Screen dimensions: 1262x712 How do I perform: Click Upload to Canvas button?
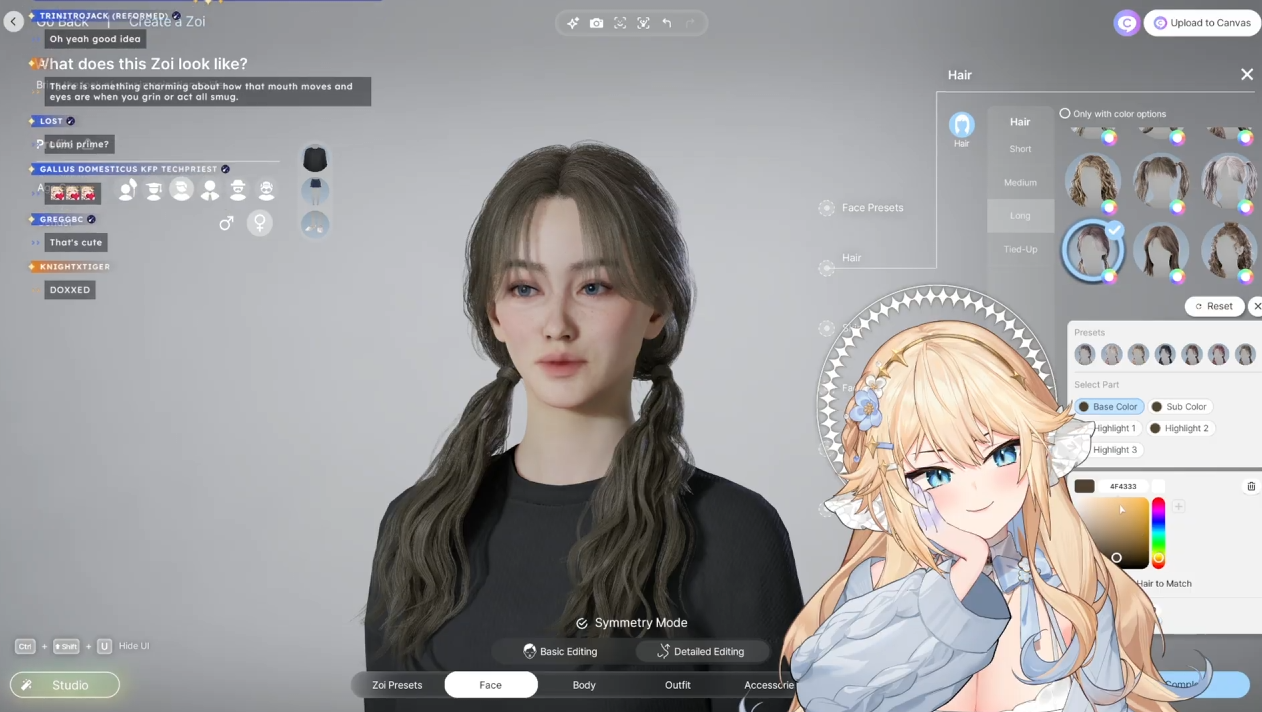pos(1202,23)
